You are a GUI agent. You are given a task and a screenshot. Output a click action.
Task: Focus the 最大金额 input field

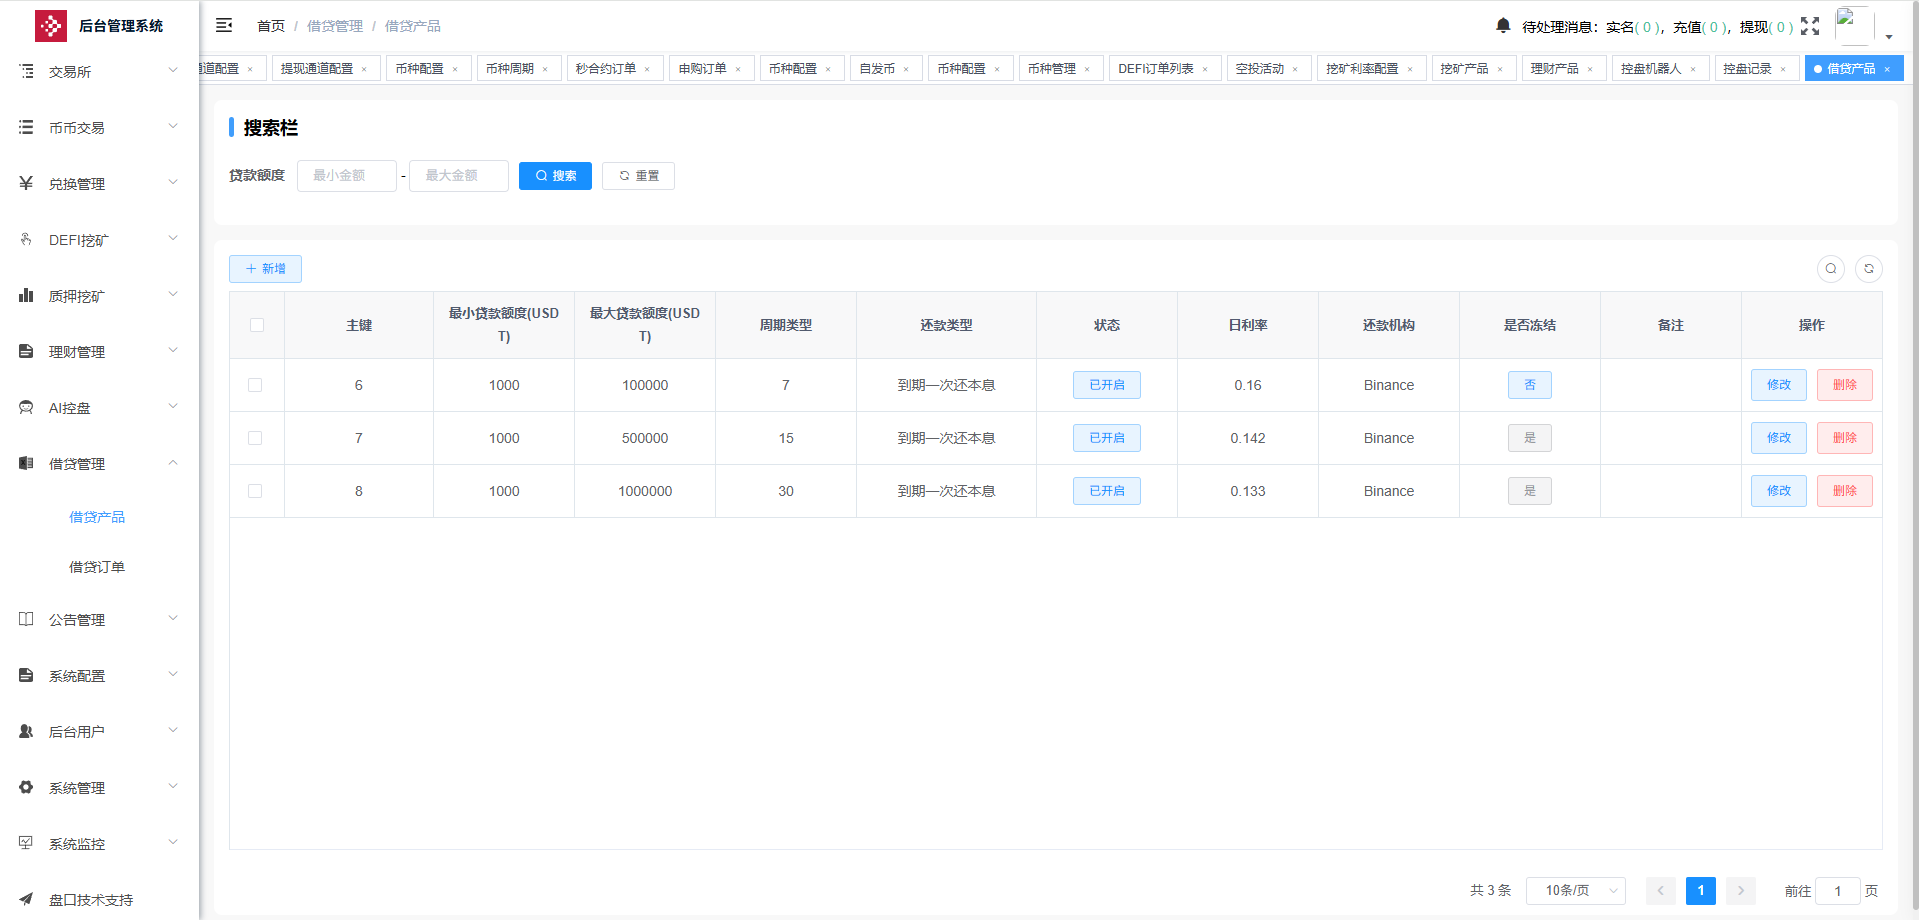click(459, 176)
